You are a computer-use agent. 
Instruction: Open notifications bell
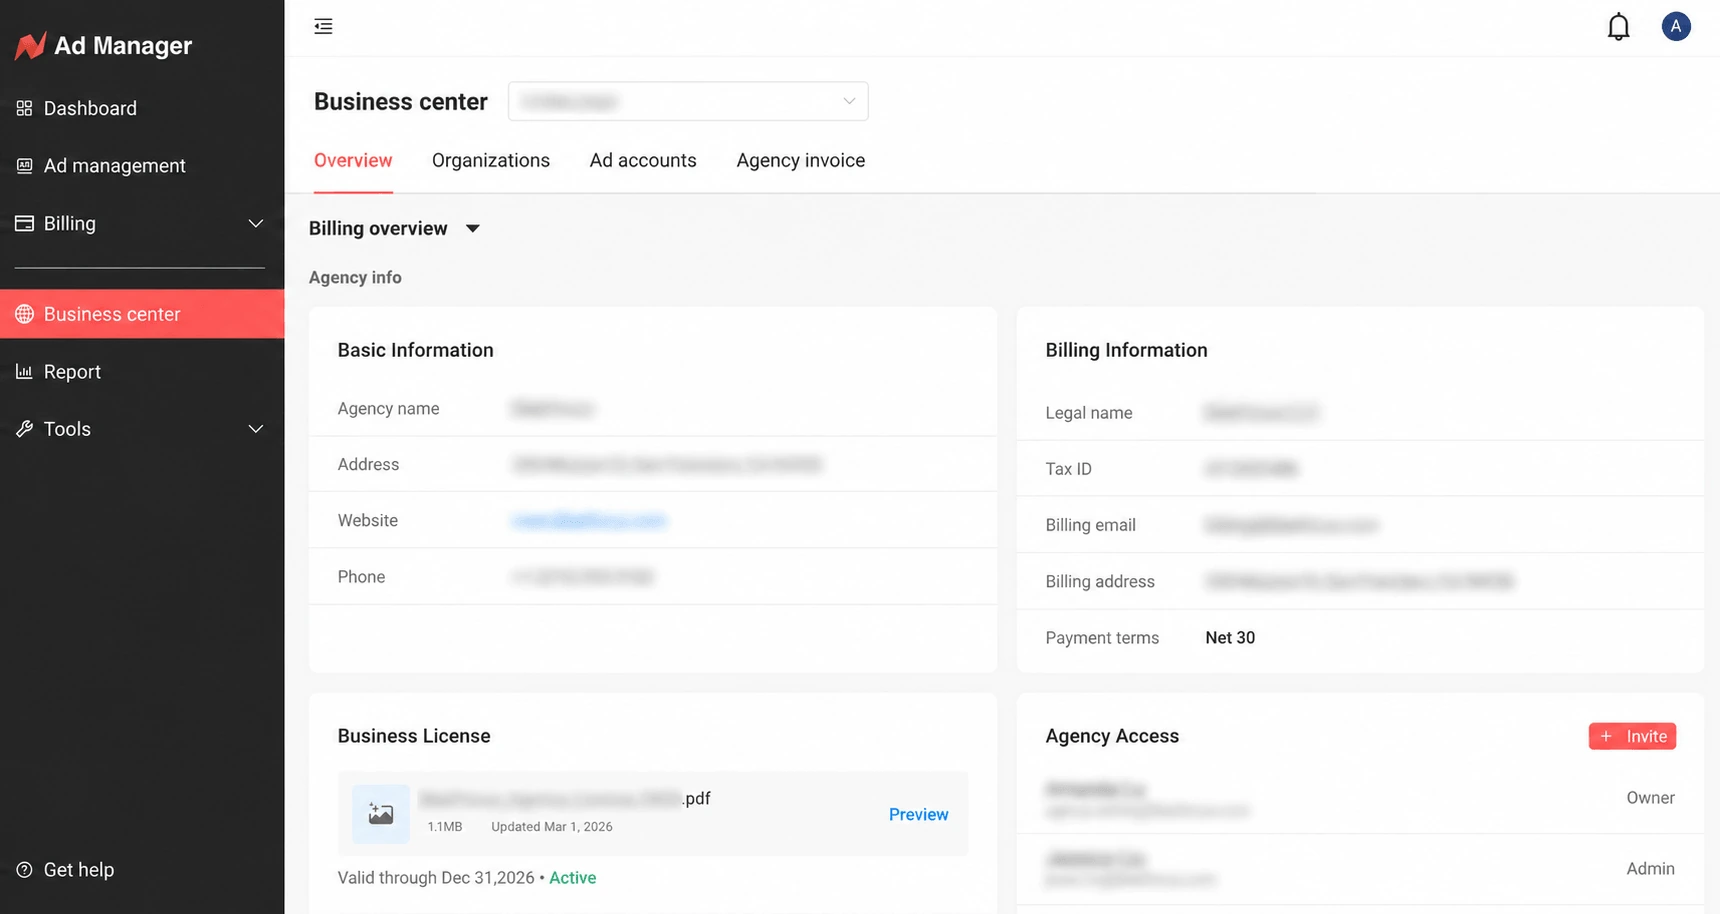coord(1618,27)
